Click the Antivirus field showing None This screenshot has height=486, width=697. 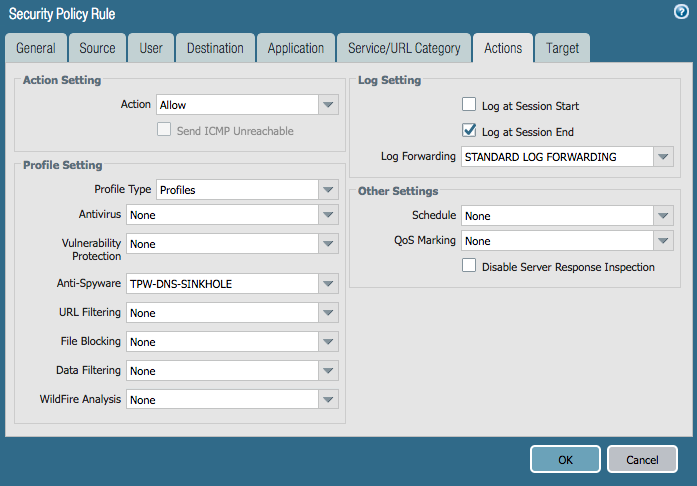click(222, 214)
